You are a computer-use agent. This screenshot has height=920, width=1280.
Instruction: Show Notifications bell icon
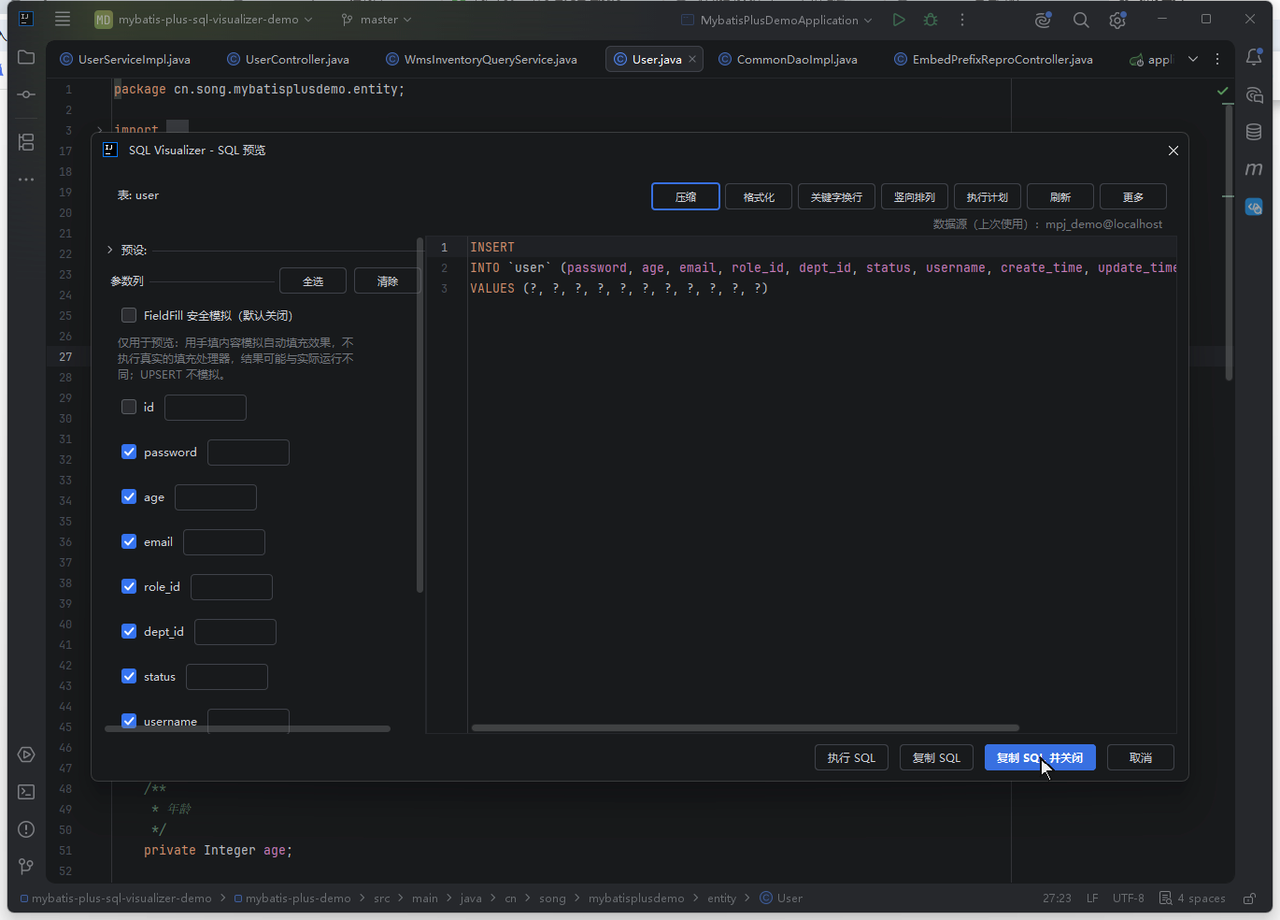click(1254, 57)
